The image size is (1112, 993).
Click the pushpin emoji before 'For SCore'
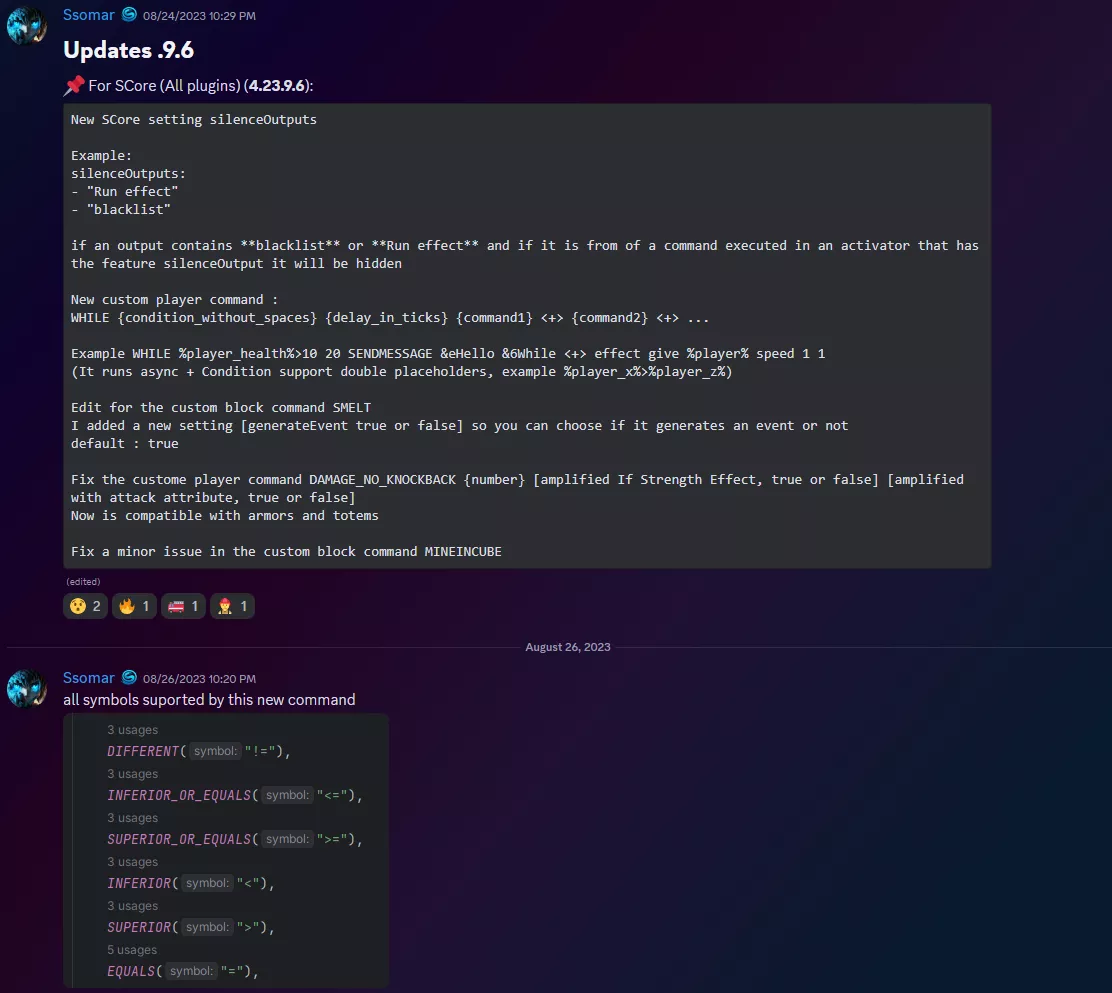coord(73,86)
